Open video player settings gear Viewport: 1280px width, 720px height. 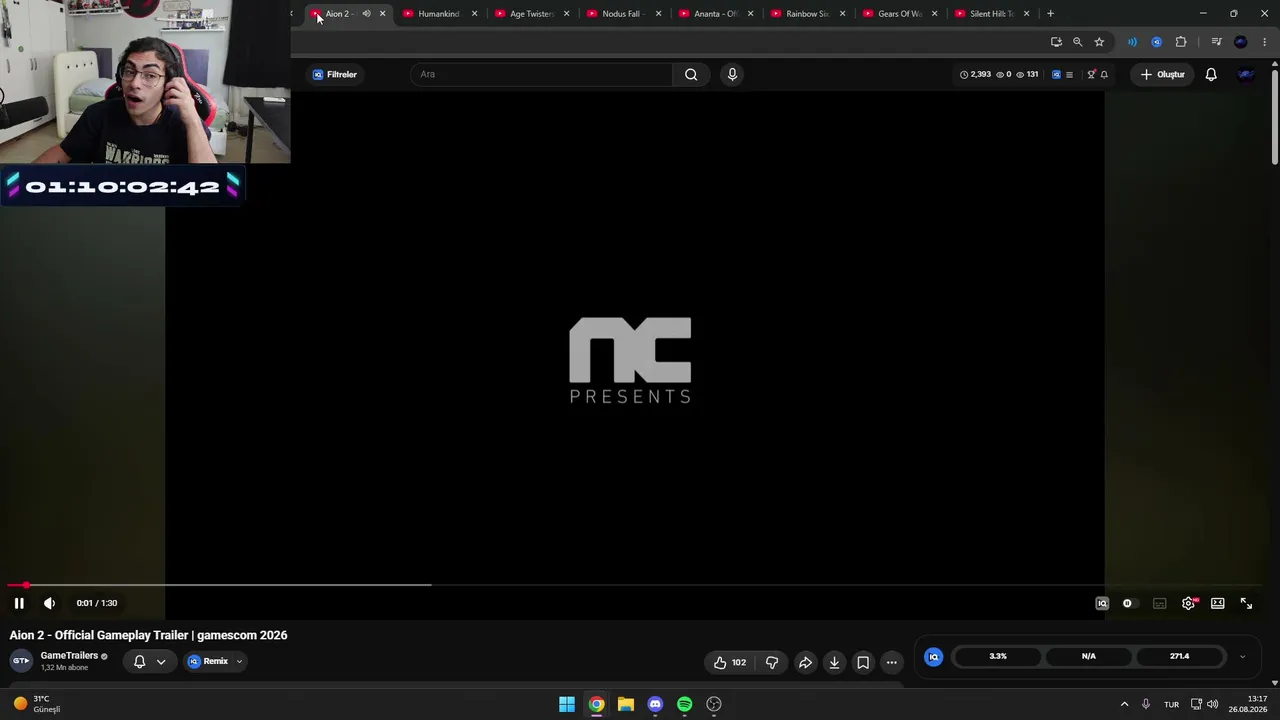pyautogui.click(x=1188, y=603)
